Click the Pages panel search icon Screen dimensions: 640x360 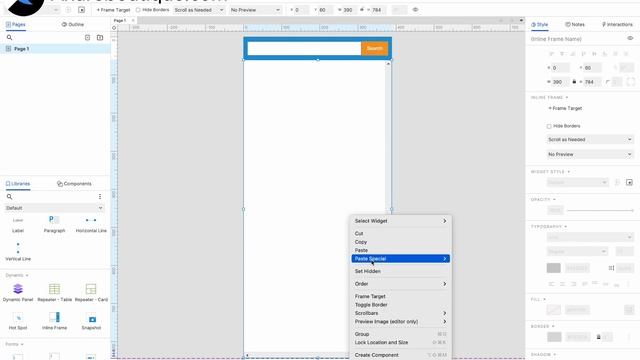[9, 38]
